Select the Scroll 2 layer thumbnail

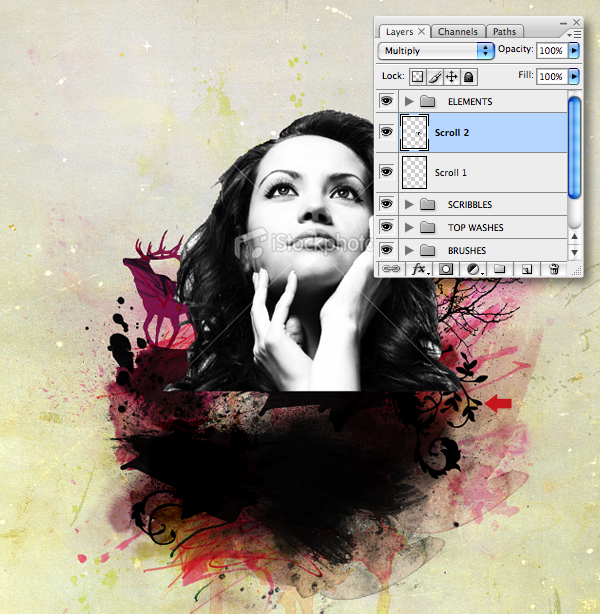(414, 133)
